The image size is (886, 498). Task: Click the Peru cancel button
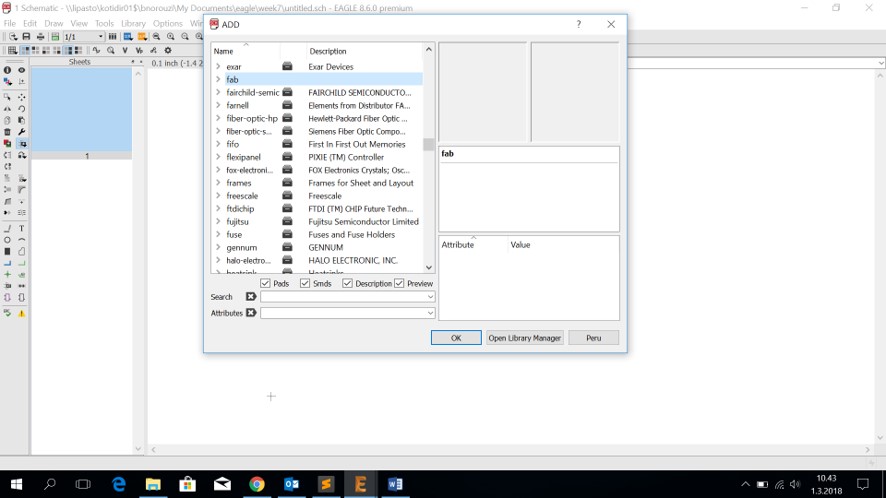click(594, 337)
